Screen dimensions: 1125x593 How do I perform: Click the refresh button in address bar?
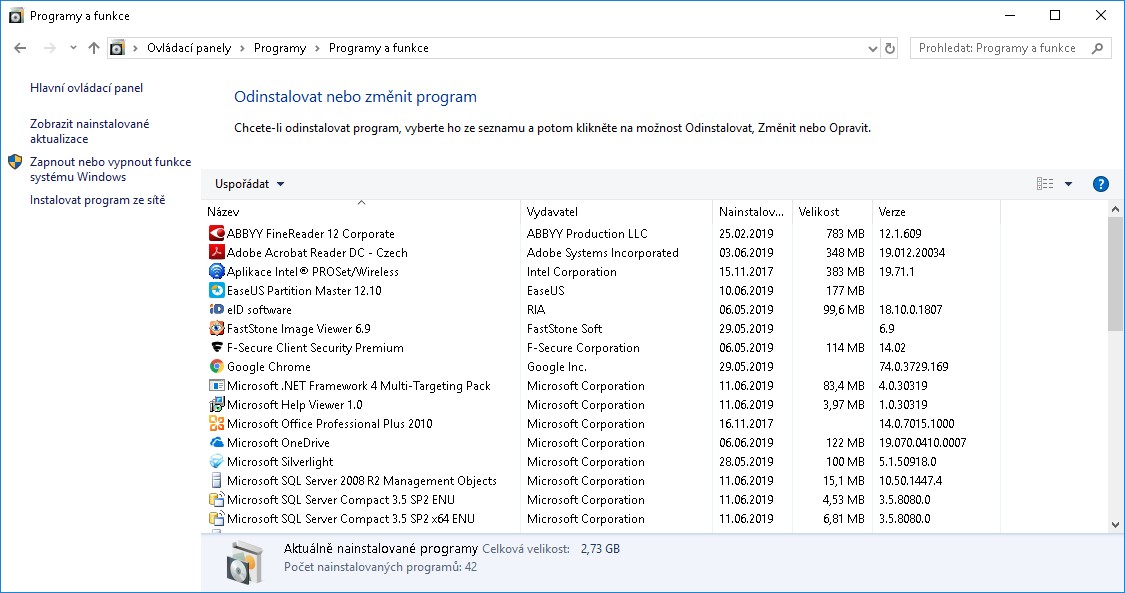[x=891, y=48]
